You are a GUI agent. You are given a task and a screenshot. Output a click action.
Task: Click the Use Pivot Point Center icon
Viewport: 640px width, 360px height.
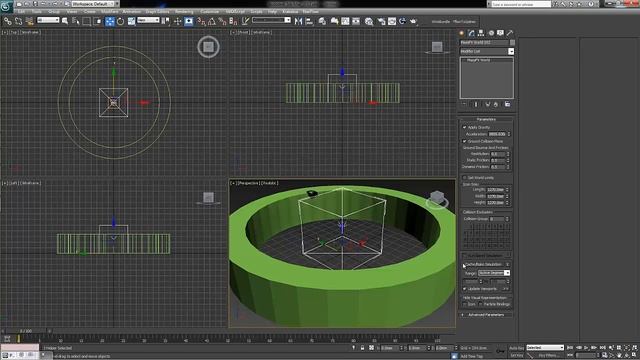[166, 21]
